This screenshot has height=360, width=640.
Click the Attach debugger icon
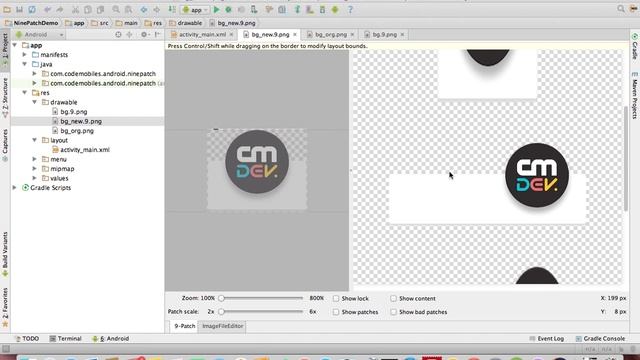pyautogui.click(x=254, y=9)
